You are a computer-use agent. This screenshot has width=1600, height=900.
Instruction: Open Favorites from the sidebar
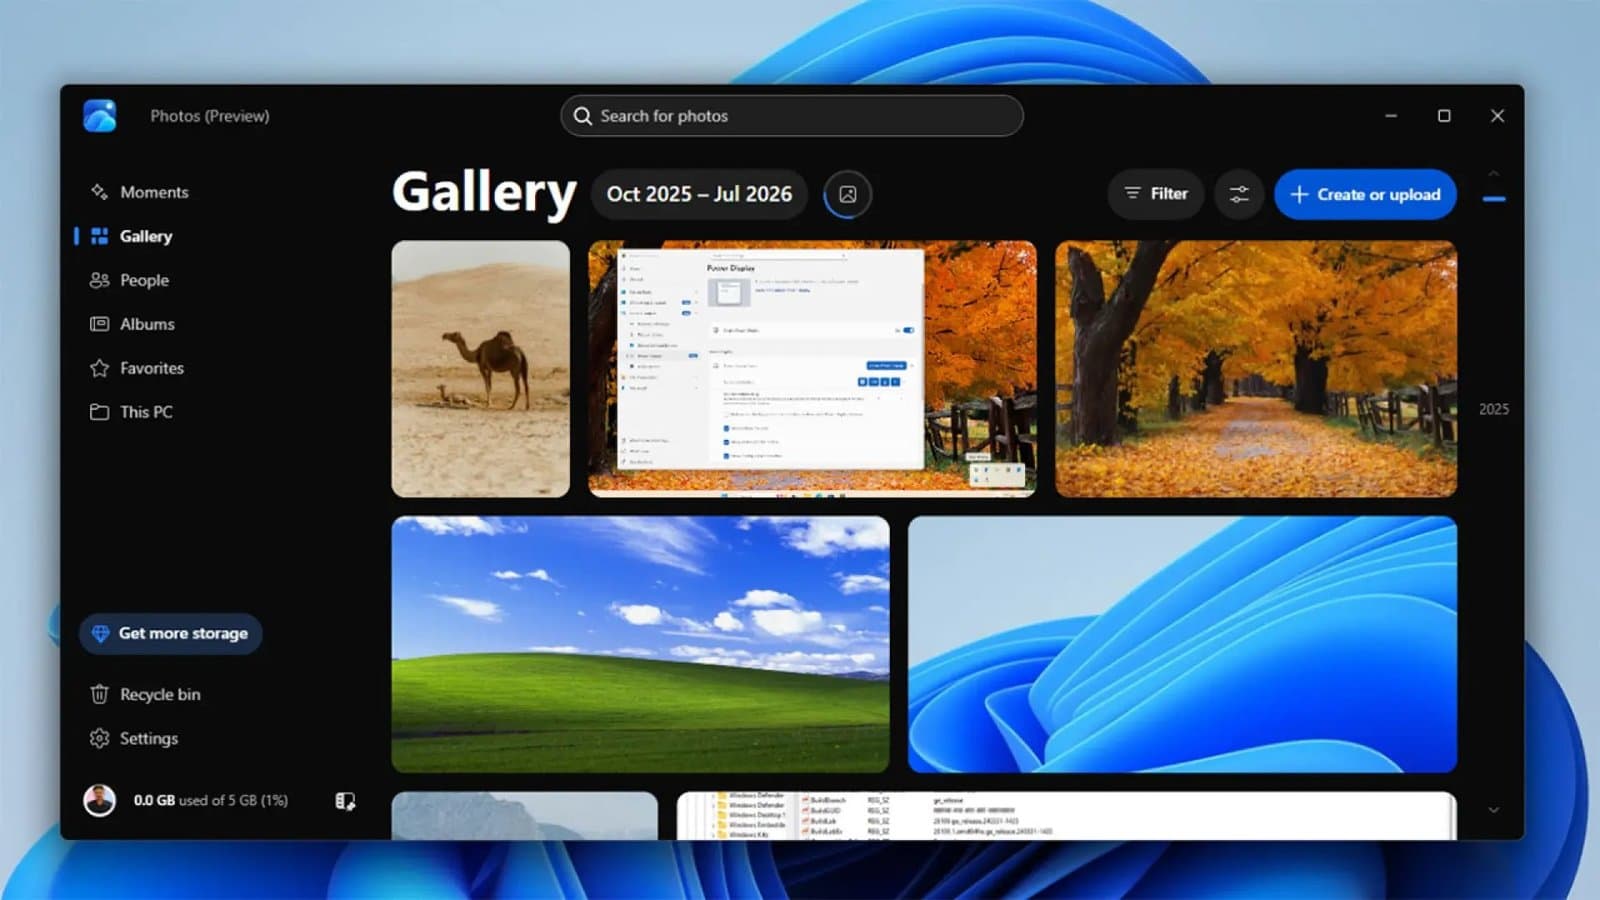(137, 368)
